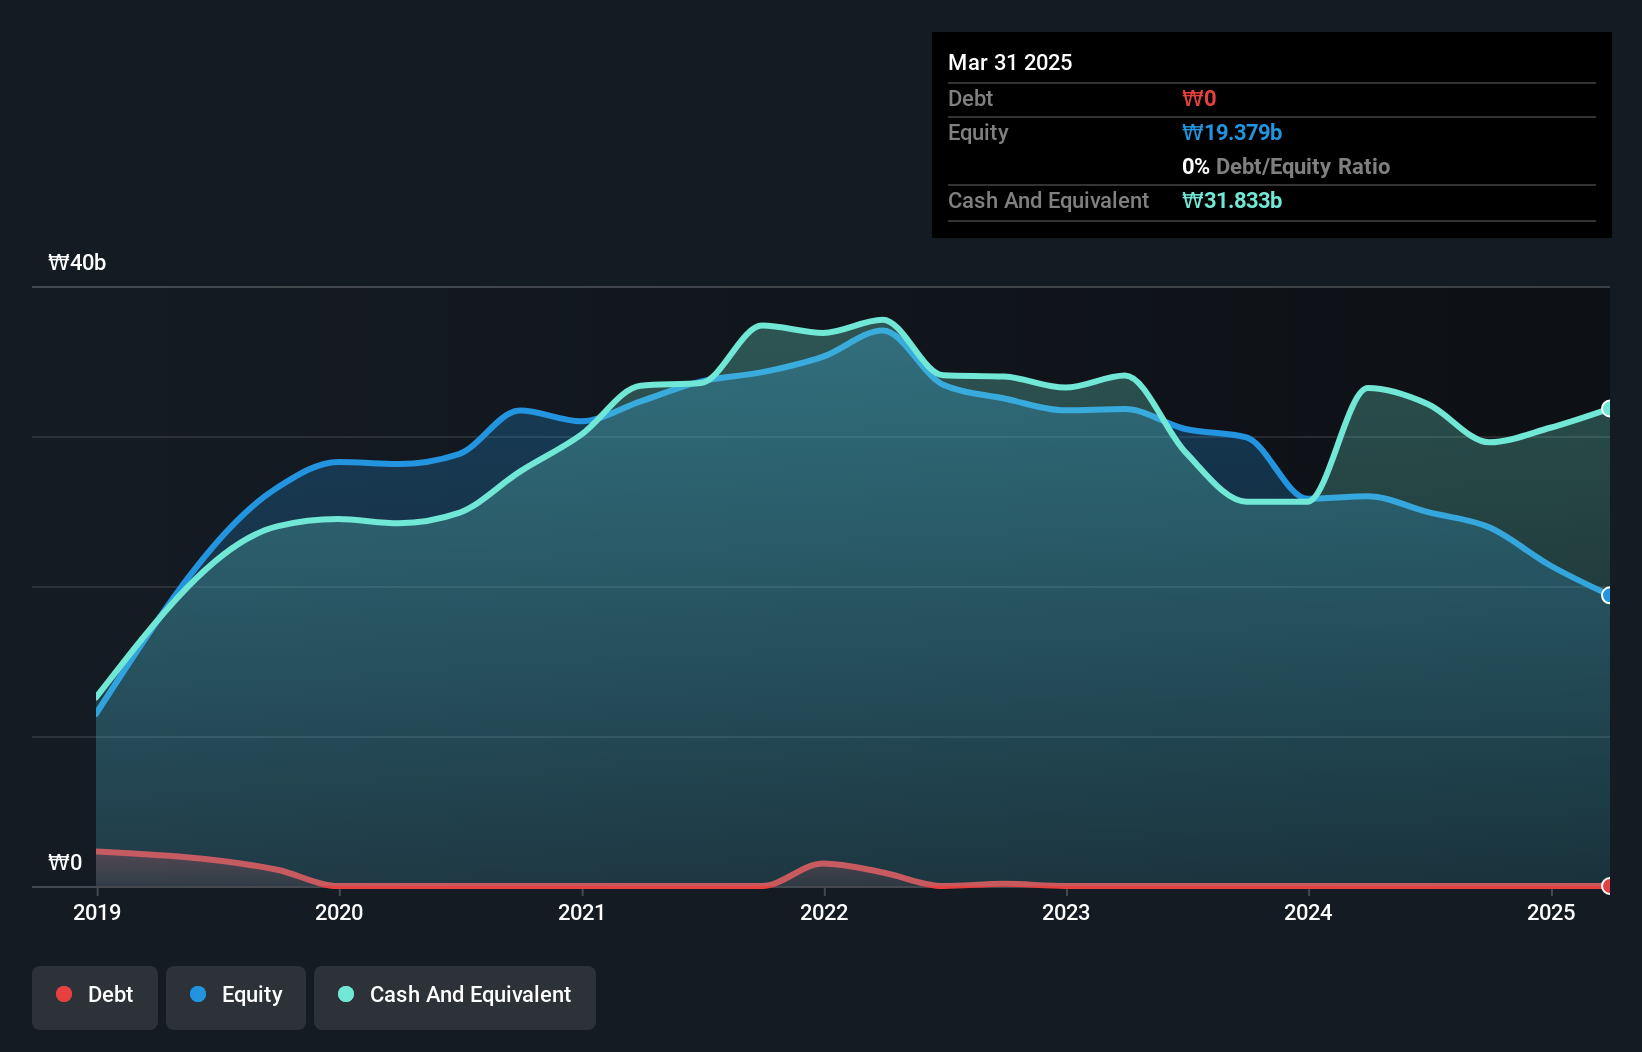The width and height of the screenshot is (1642, 1052).
Task: Click the ₩19.379b Equity link
Action: coord(1232,132)
